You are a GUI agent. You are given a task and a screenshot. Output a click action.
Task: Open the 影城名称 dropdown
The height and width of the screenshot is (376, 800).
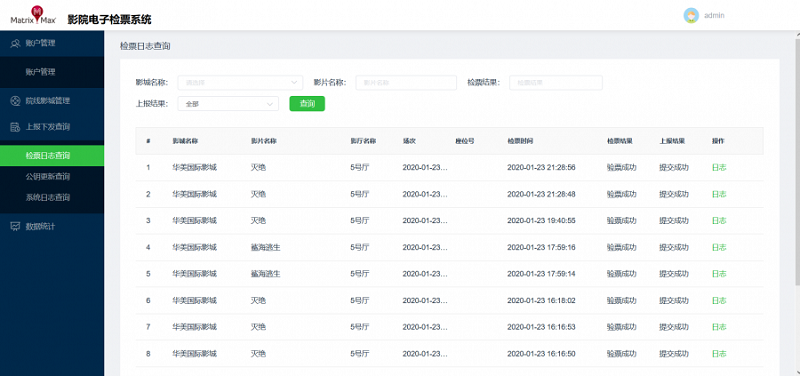click(240, 83)
